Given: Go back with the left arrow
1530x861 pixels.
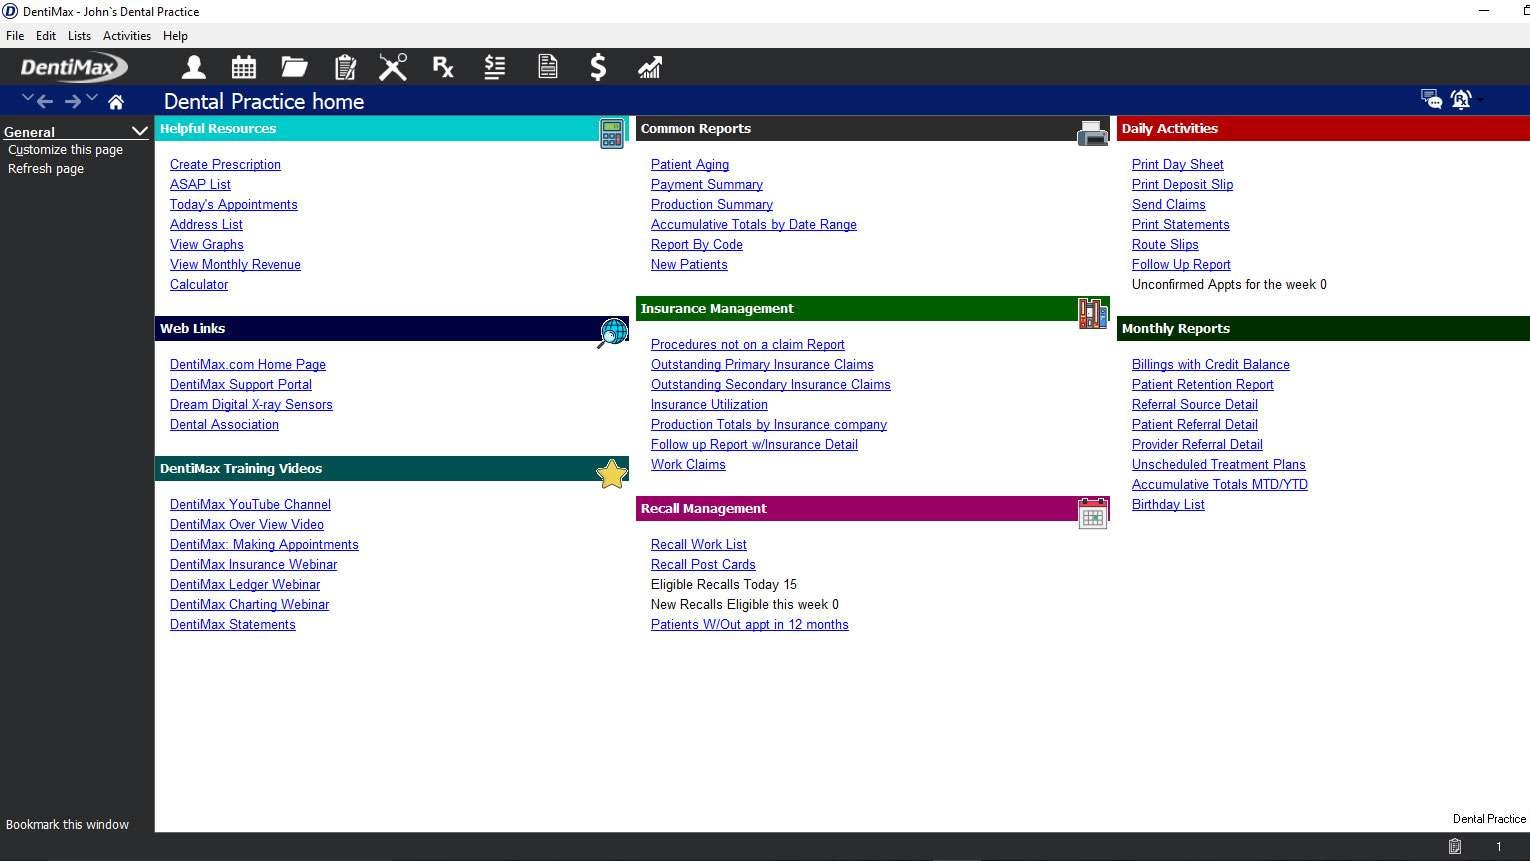Looking at the screenshot, I should 45,101.
